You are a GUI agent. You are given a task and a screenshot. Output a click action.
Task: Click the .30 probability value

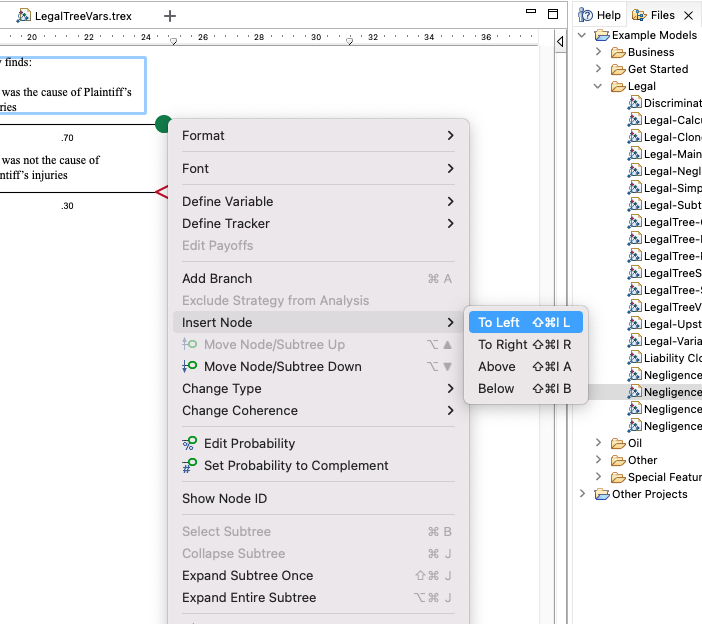point(67,206)
